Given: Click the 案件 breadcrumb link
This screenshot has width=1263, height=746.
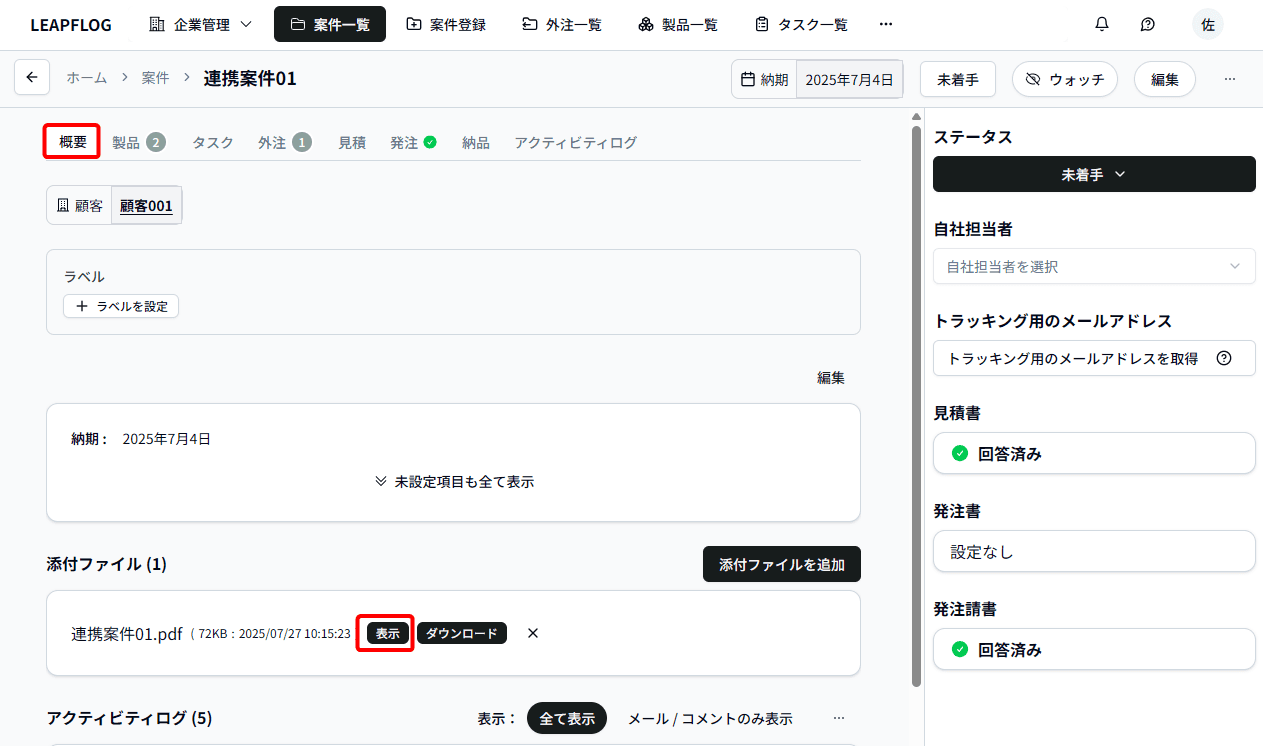Looking at the screenshot, I should pos(155,77).
